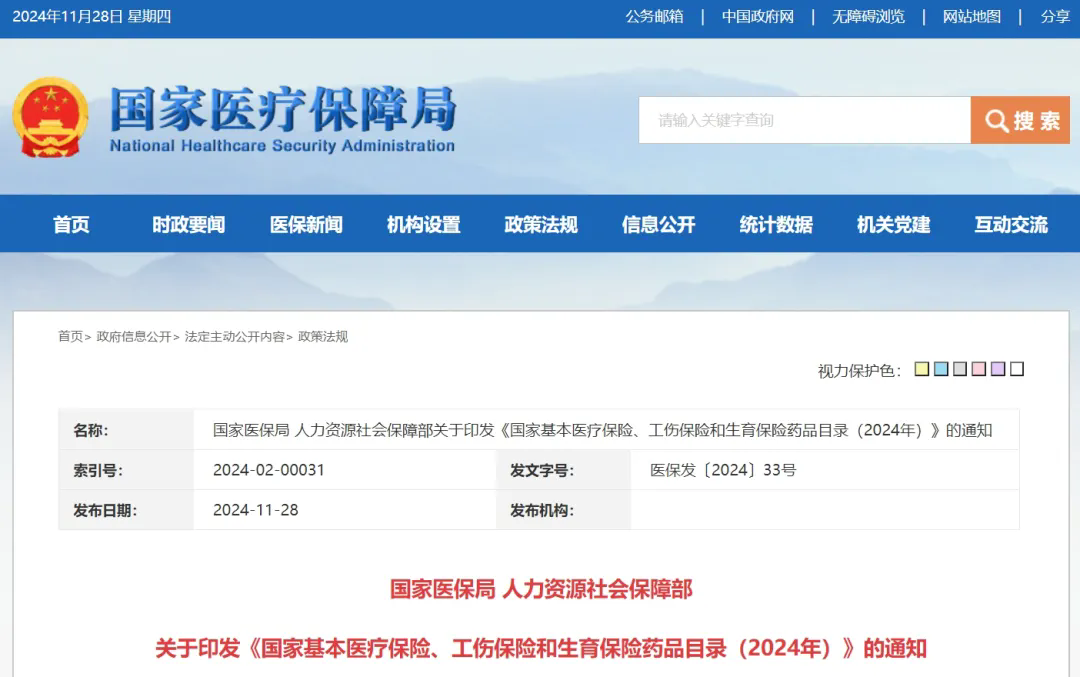Screen dimensions: 1080x677
Task: Click the orange 搜索 search button
Action: pyautogui.click(x=1020, y=120)
